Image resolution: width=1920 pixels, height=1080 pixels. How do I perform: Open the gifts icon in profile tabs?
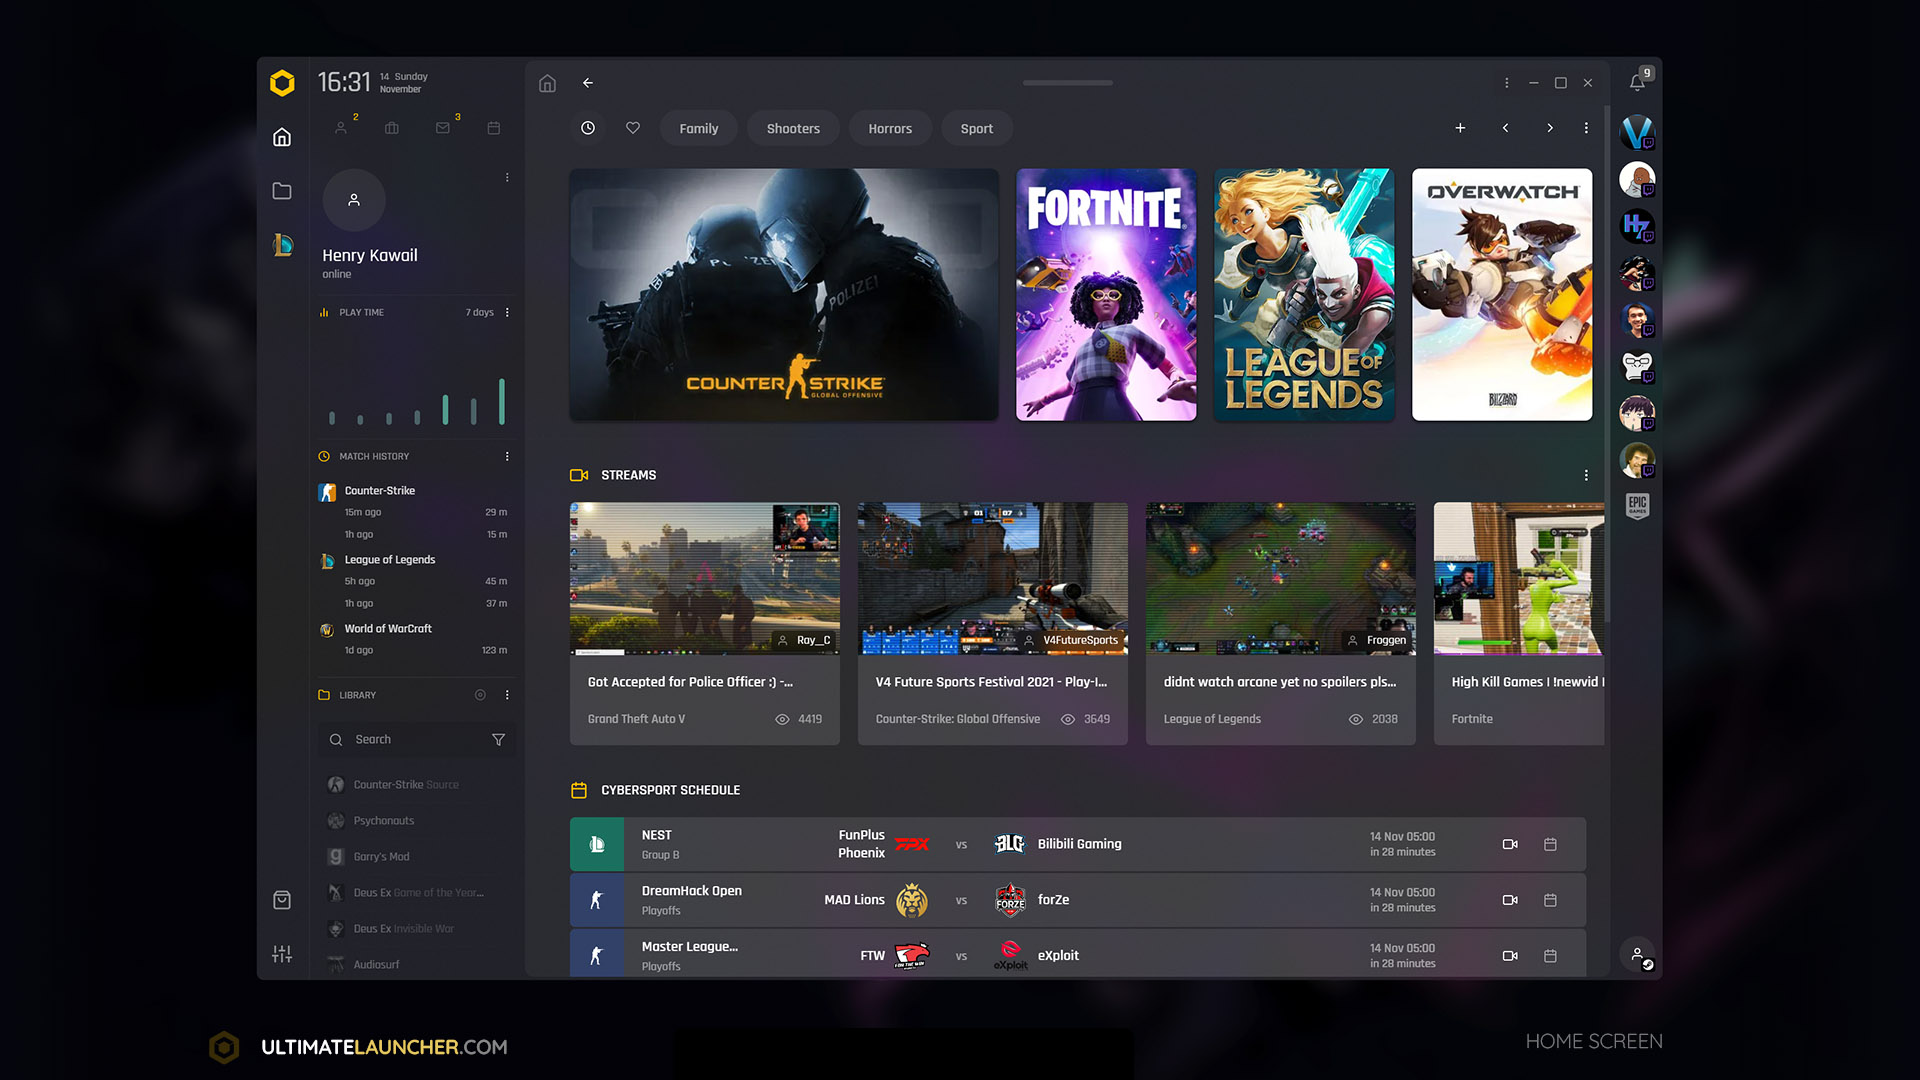(x=392, y=128)
